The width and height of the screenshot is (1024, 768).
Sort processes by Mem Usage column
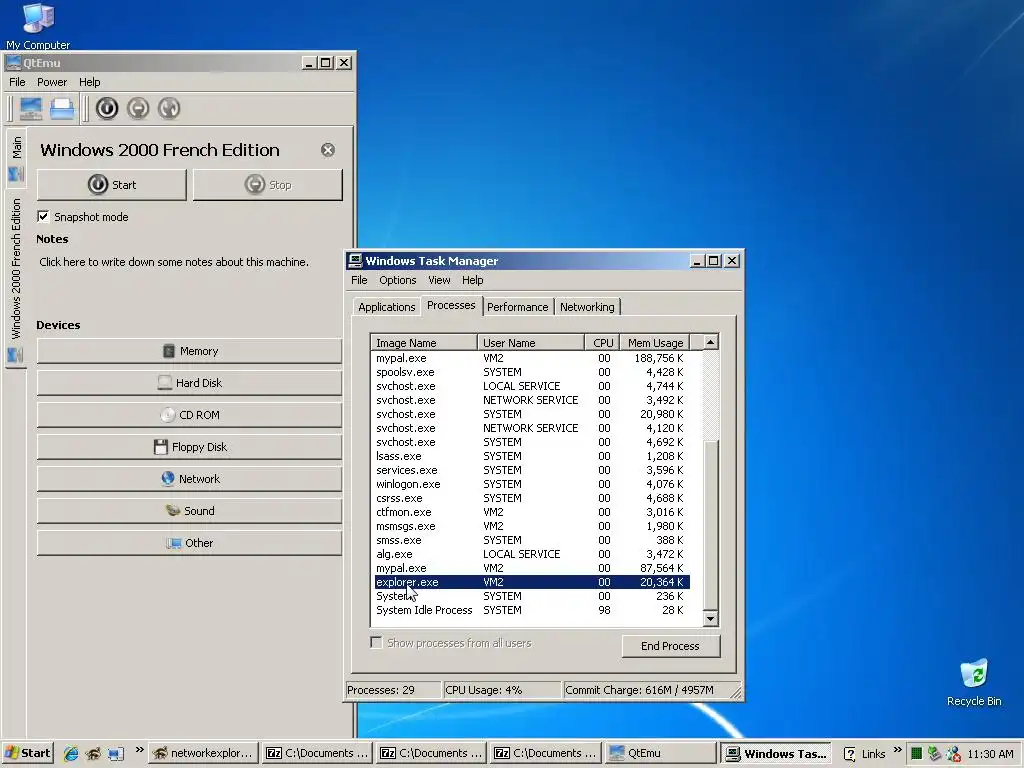654,343
